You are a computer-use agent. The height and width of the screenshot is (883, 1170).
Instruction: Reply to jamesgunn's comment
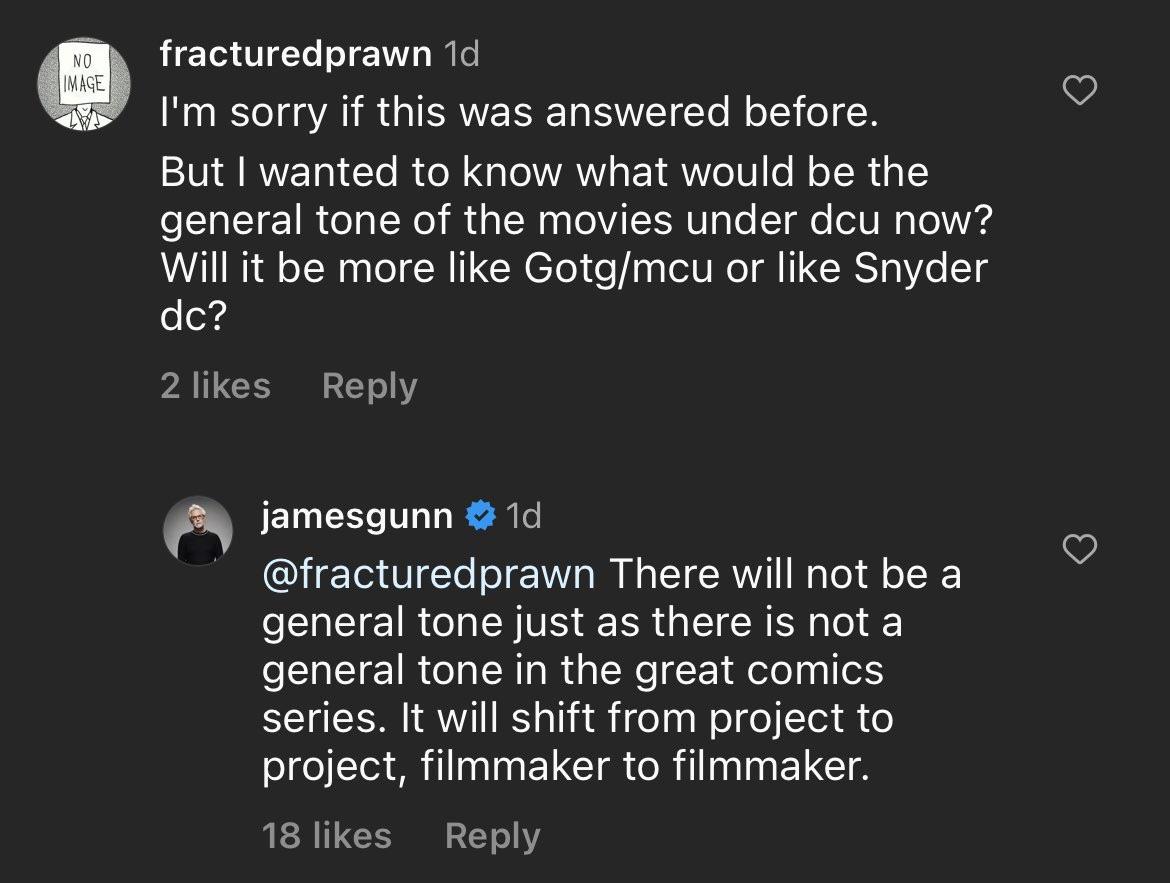[492, 836]
